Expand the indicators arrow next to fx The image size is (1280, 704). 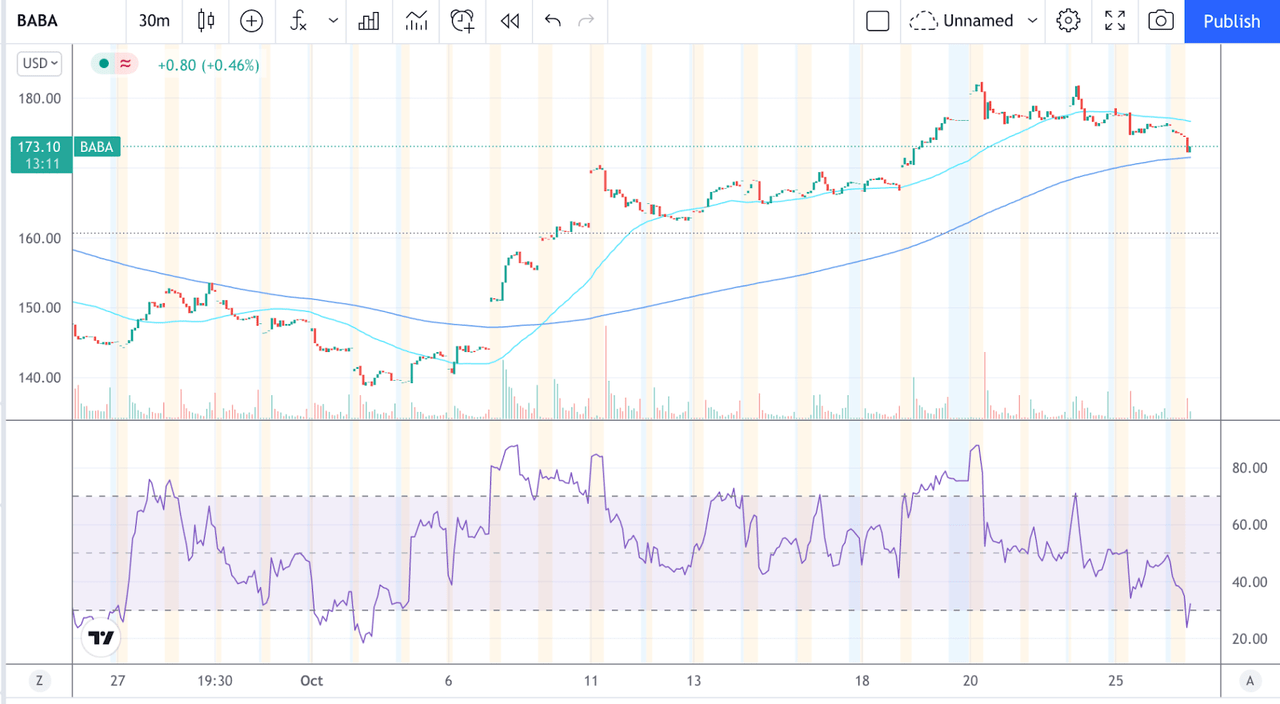pos(333,20)
